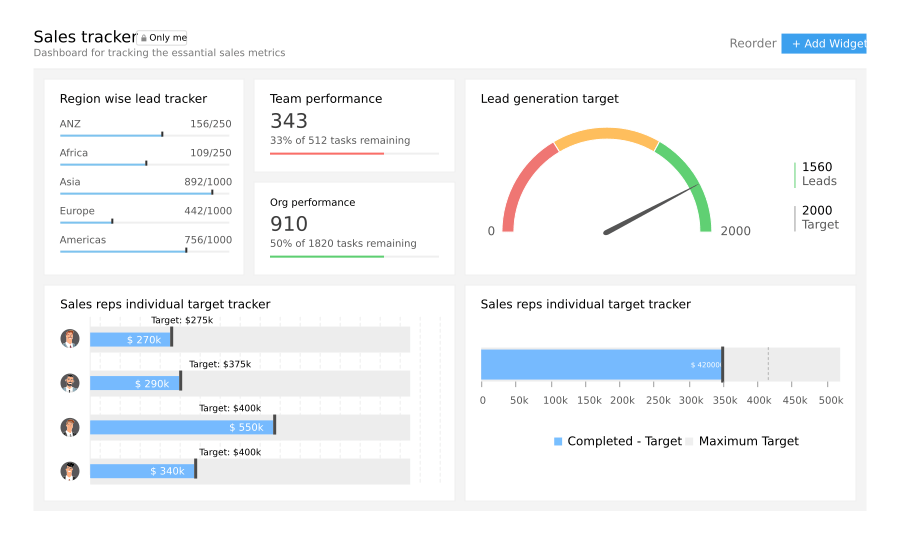This screenshot has height=543, width=900.
Task: Click the green segment of lead gauge
Action: click(x=691, y=183)
